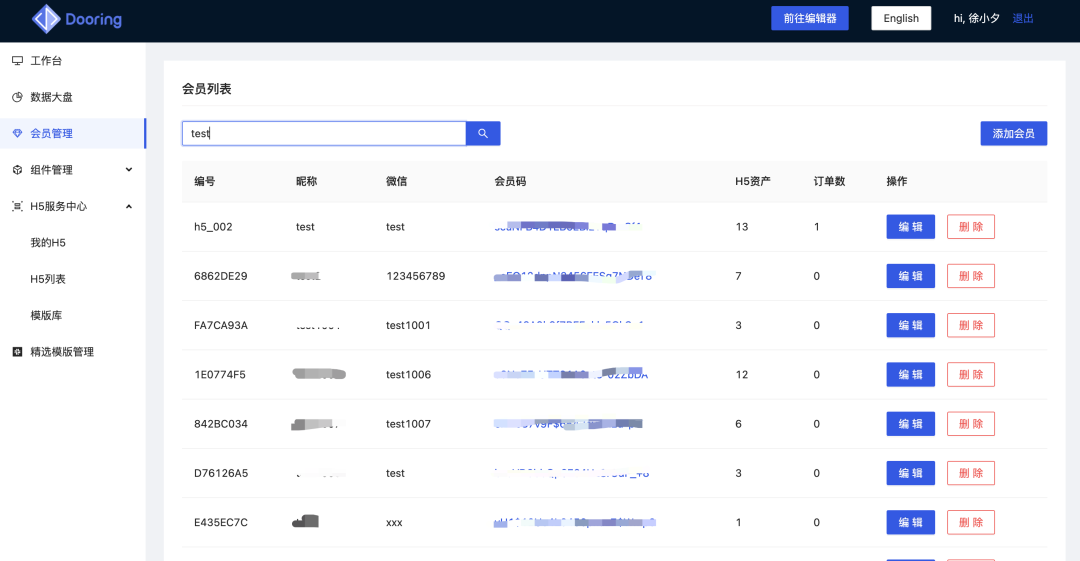Edit member 842BC034
The width and height of the screenshot is (1080, 561).
point(911,424)
